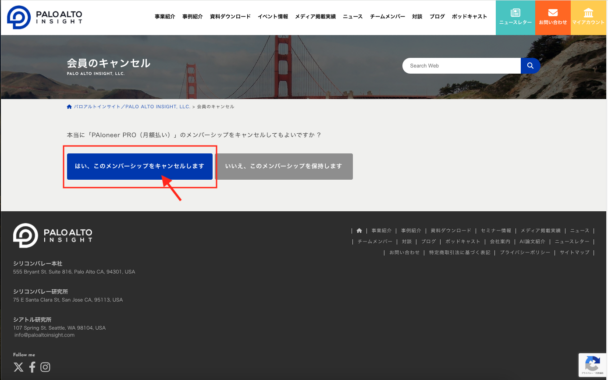Click the info@paloaltoinsight.com email address

pyautogui.click(x=45, y=335)
